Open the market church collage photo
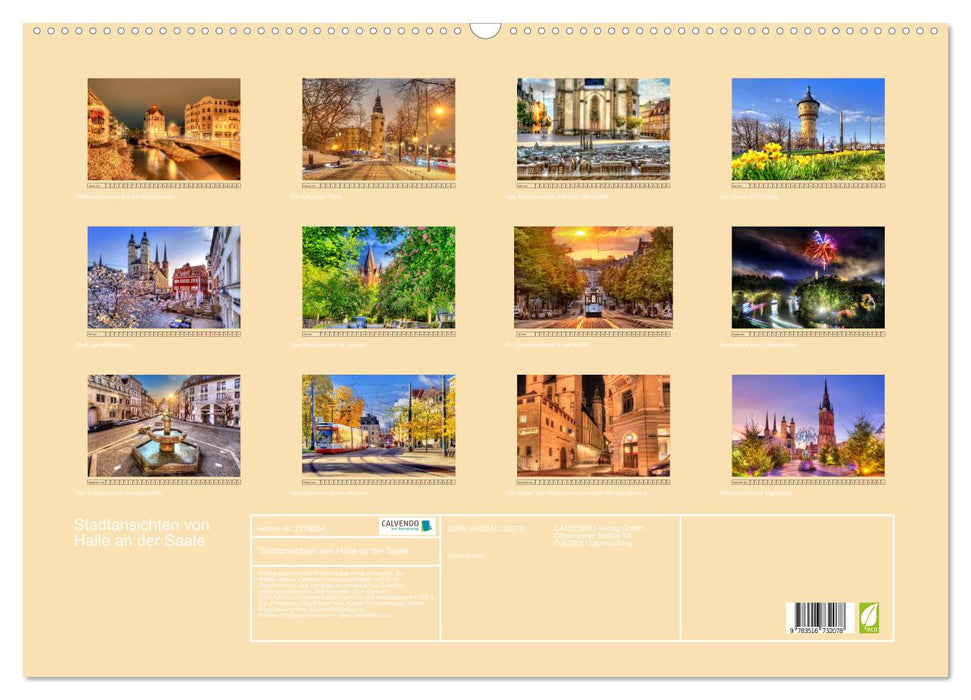This screenshot has height=700, width=971. (593, 129)
